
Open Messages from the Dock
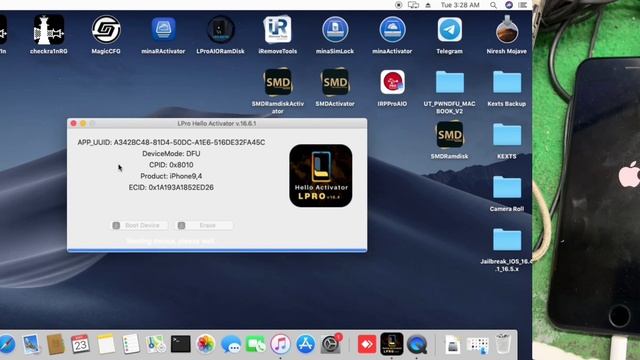(x=231, y=345)
